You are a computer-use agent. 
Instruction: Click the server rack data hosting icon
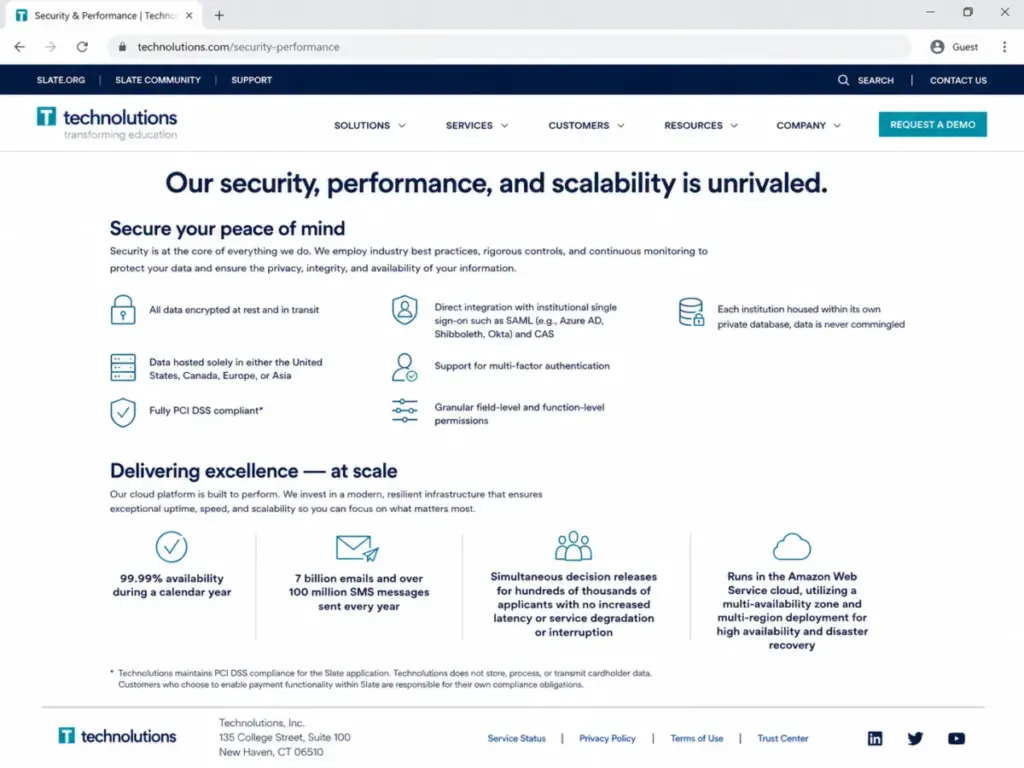coord(123,368)
